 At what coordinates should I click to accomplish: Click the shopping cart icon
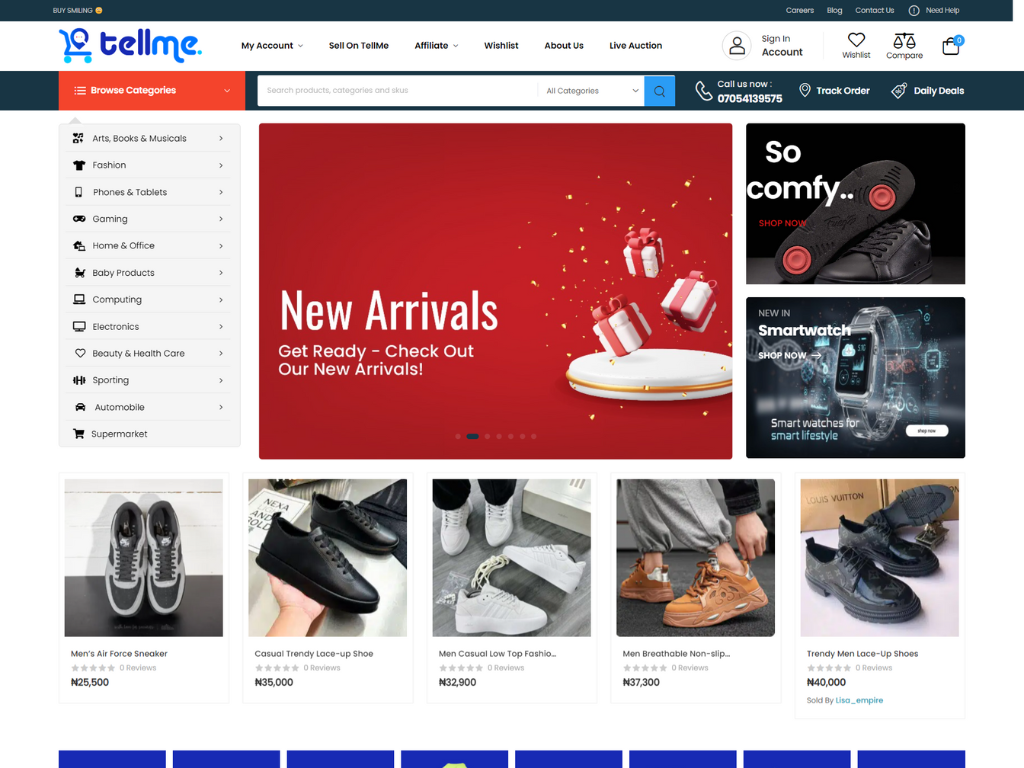point(950,46)
